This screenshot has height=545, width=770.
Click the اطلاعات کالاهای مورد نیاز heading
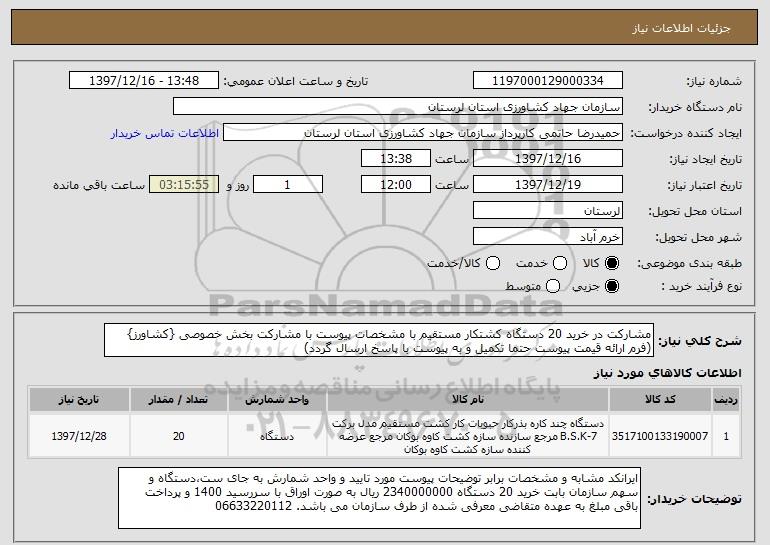(667, 373)
